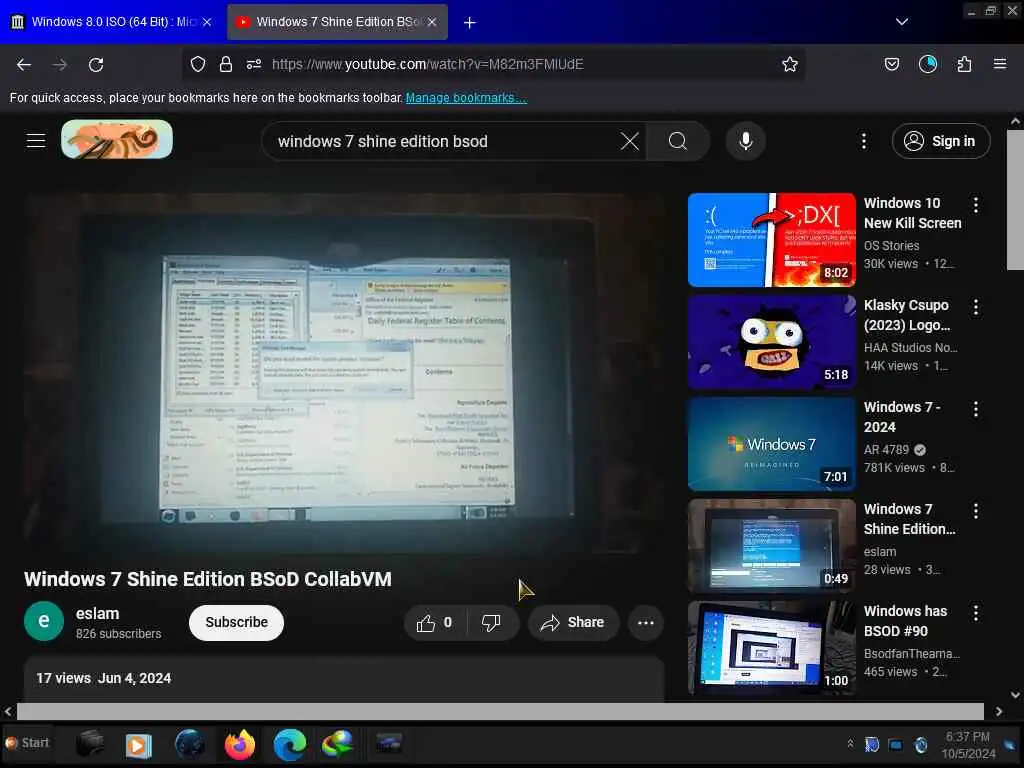1024x768 pixels.
Task: Like the video with thumbs up
Action: tap(435, 622)
